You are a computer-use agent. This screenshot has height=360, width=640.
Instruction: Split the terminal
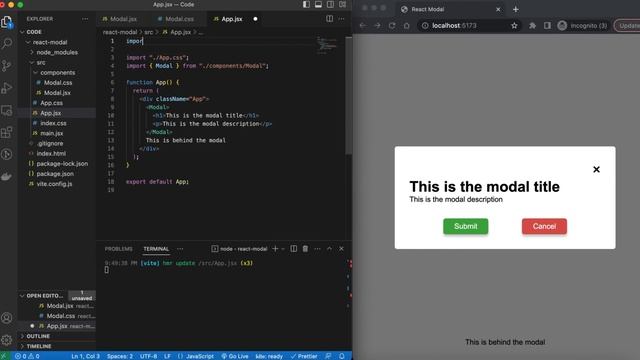[293, 249]
